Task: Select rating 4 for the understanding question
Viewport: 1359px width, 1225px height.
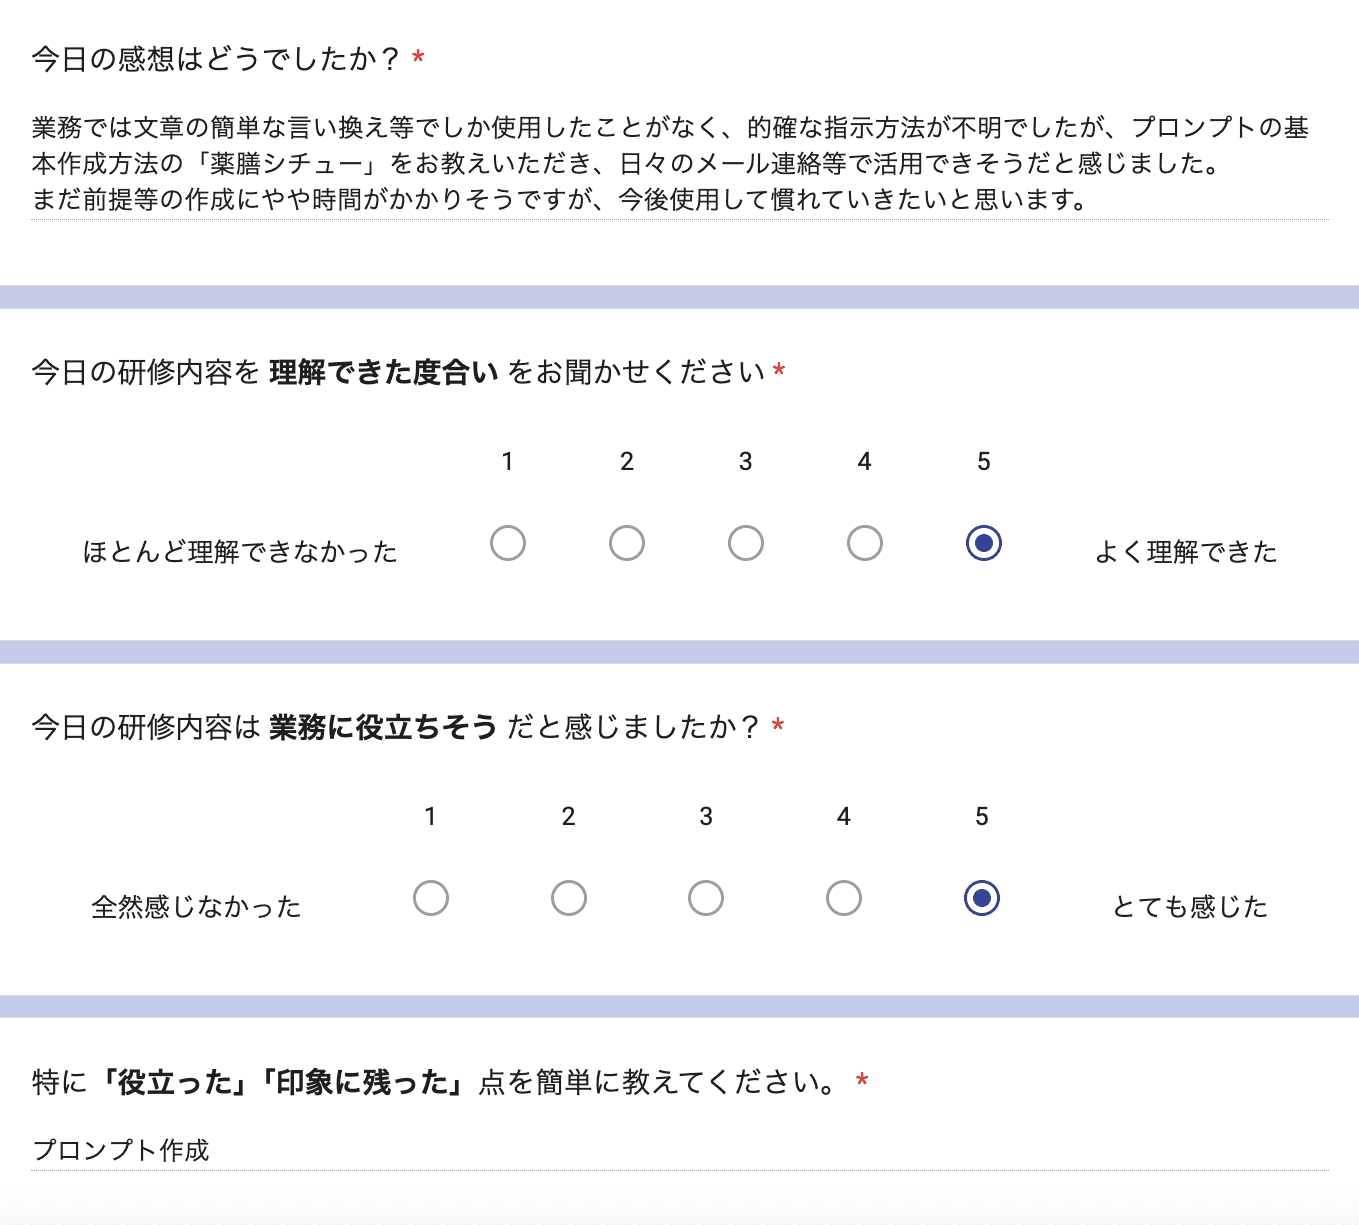Action: tap(864, 543)
